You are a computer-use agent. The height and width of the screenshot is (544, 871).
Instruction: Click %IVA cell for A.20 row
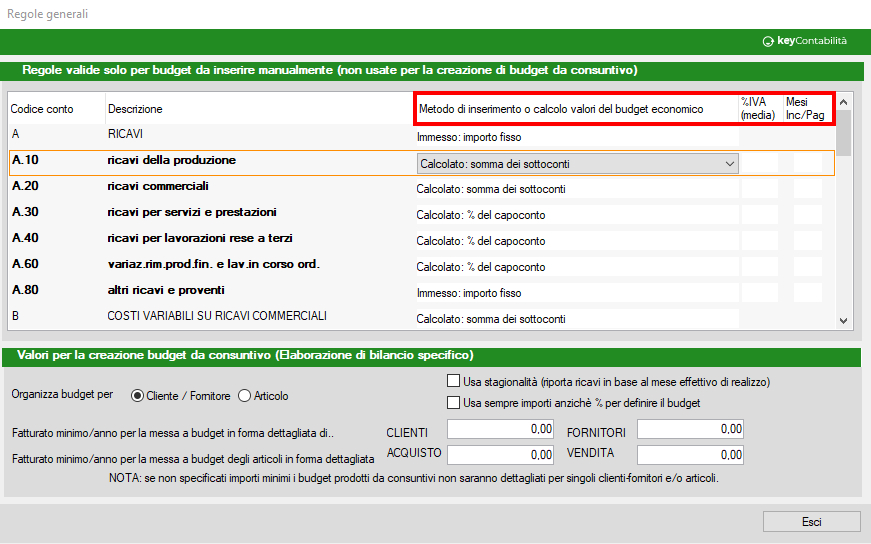759,189
